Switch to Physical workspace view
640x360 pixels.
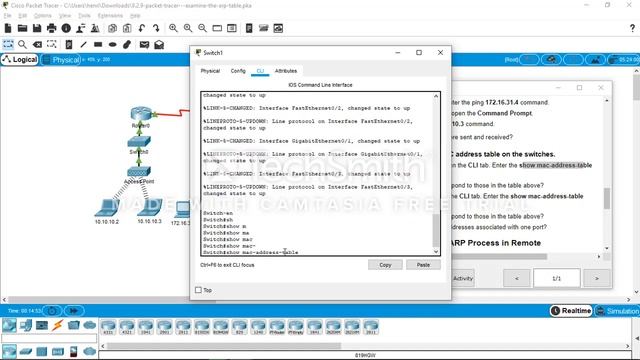coord(61,60)
